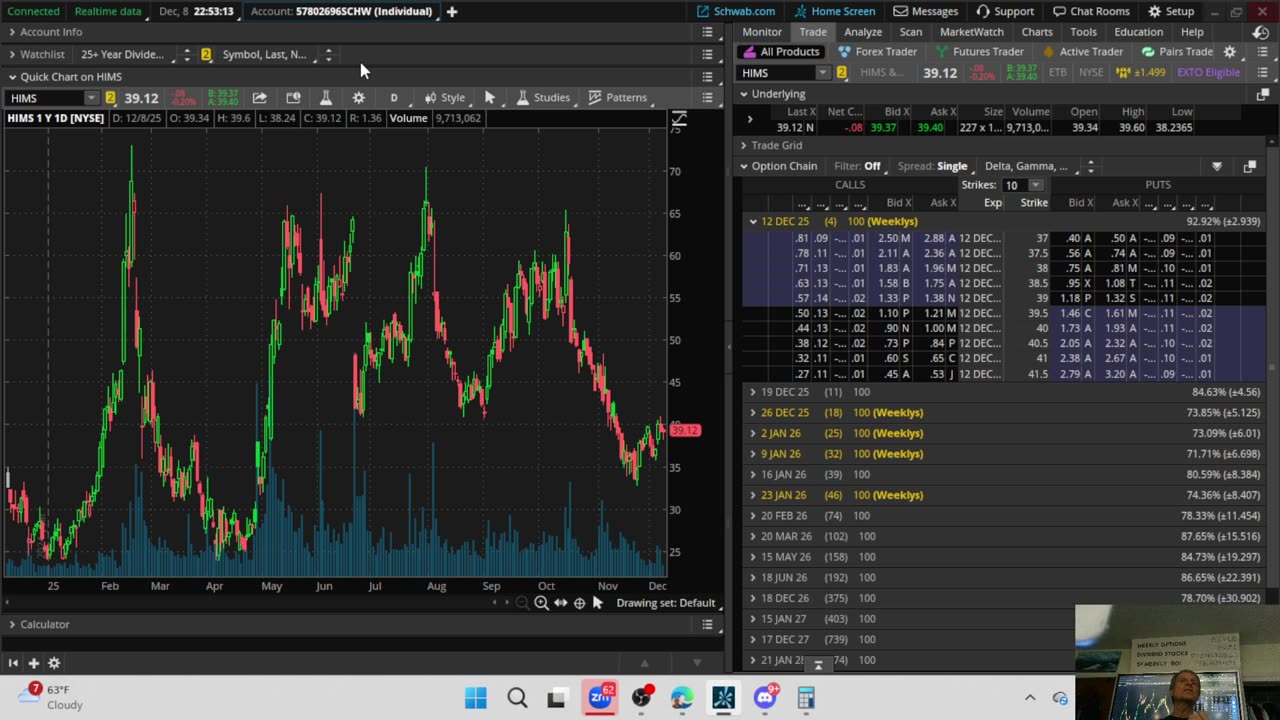Switch to the Monitor tab
The image size is (1280, 720).
click(x=762, y=32)
